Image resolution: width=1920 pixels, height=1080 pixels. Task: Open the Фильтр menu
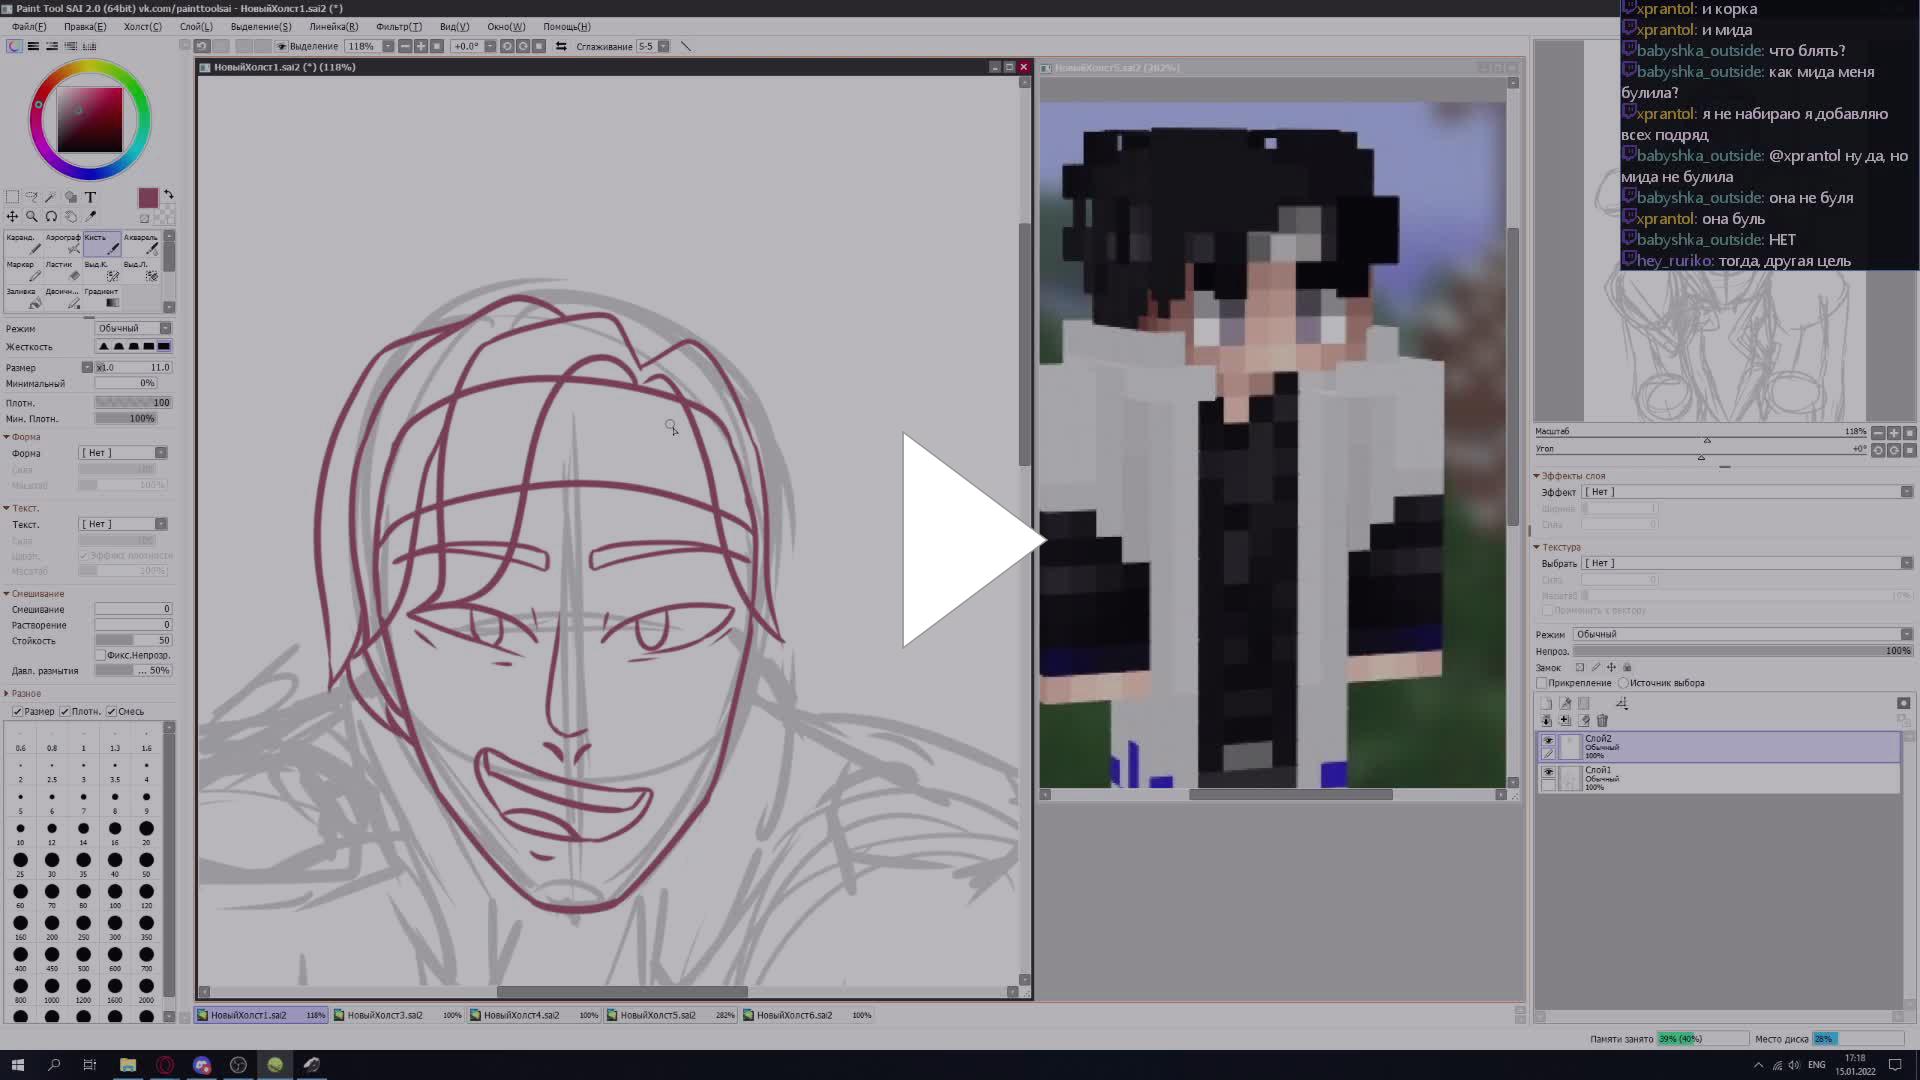point(398,27)
